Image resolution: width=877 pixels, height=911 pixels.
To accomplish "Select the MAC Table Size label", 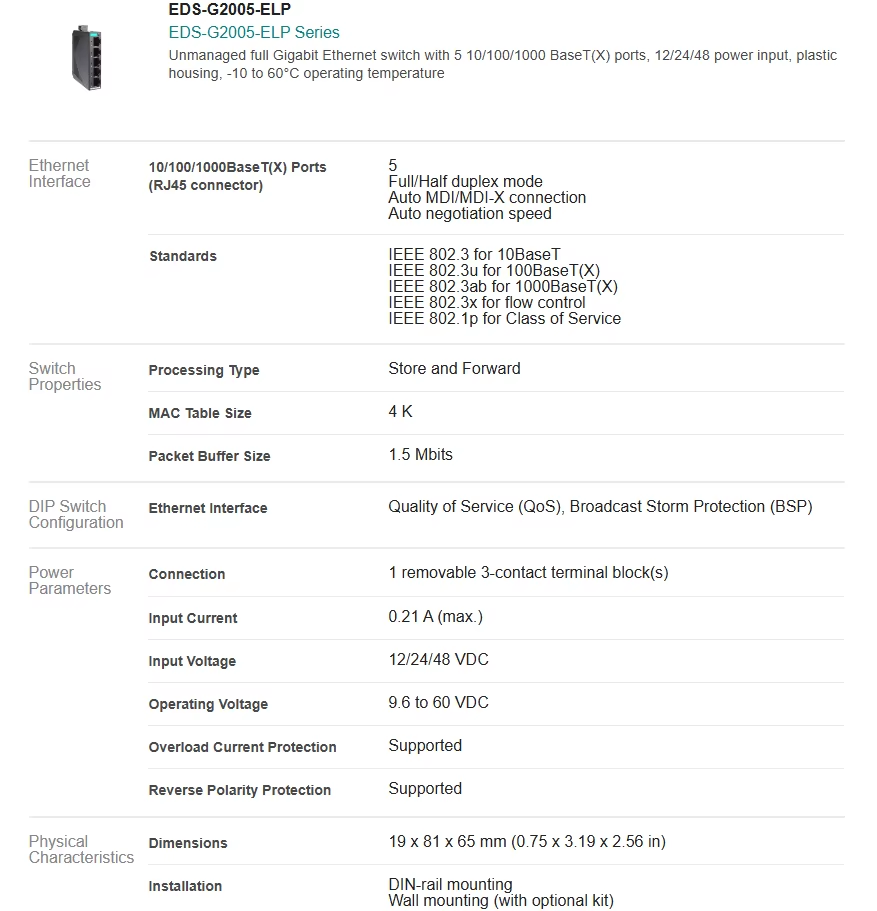I will [200, 413].
